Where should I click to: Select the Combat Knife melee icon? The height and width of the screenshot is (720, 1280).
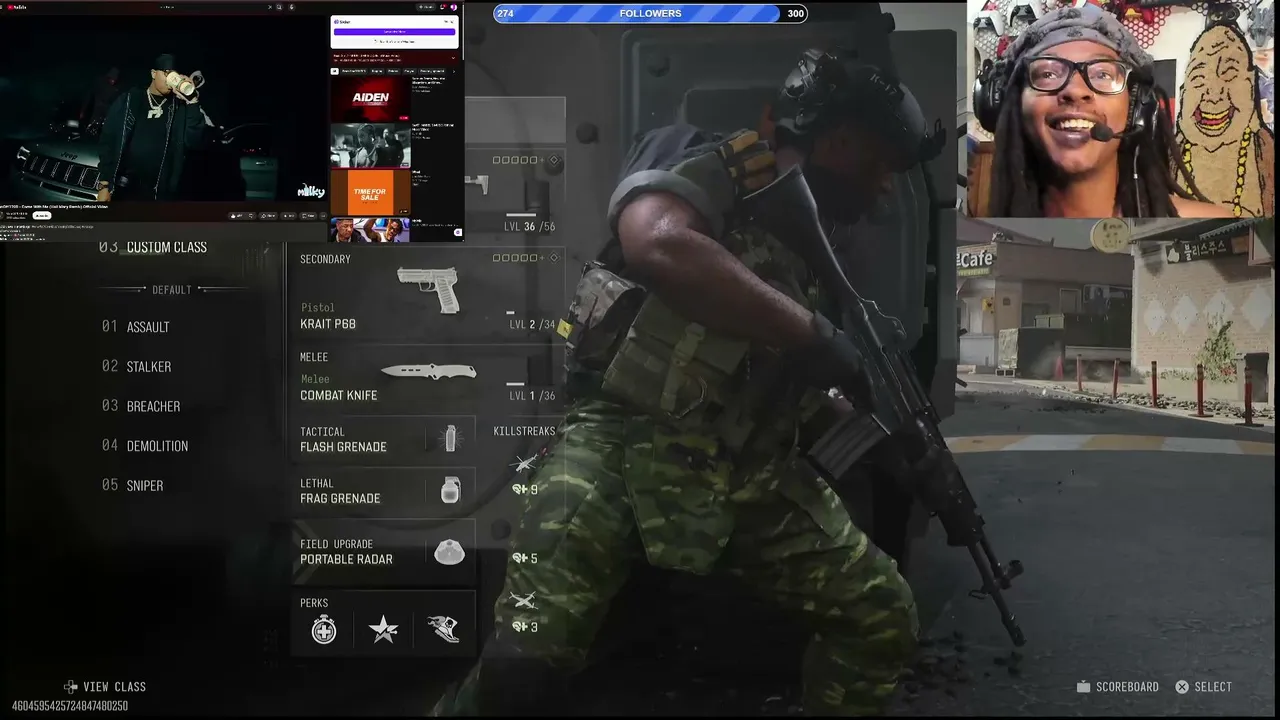428,371
